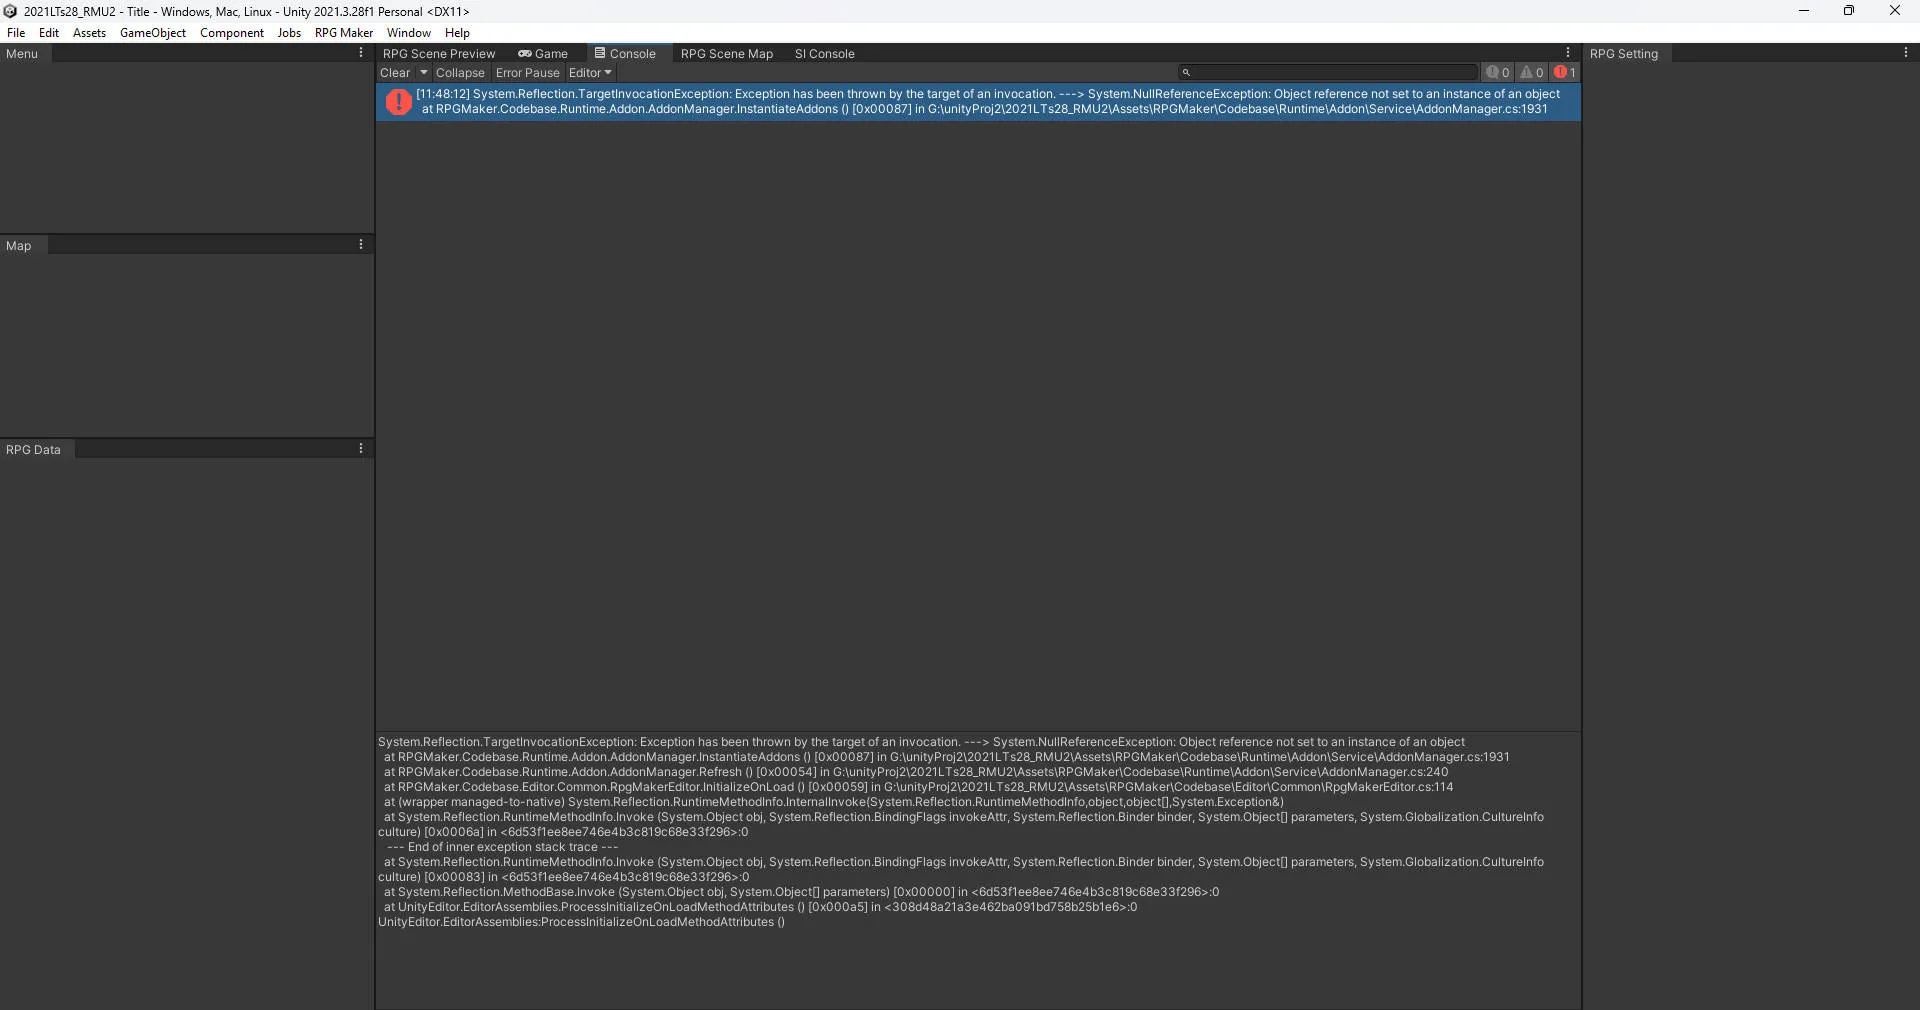Open the Jobs menu

(289, 33)
